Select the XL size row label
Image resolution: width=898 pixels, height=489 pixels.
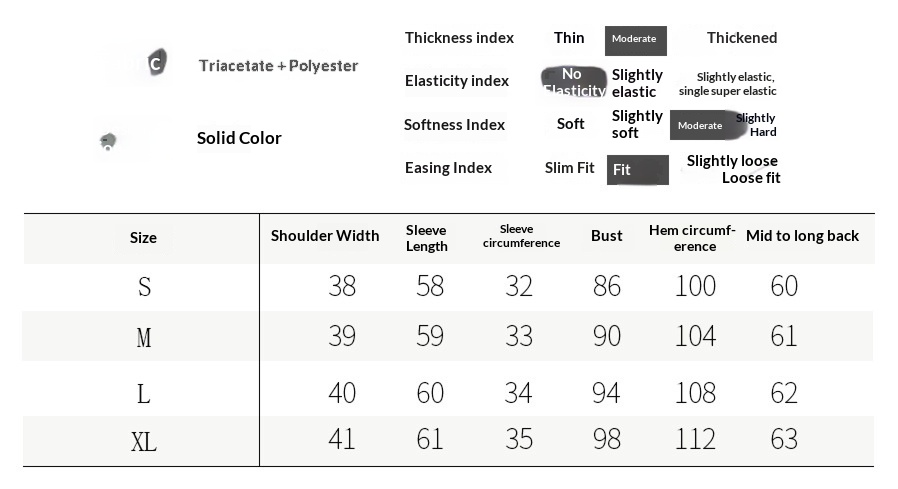[x=144, y=442]
